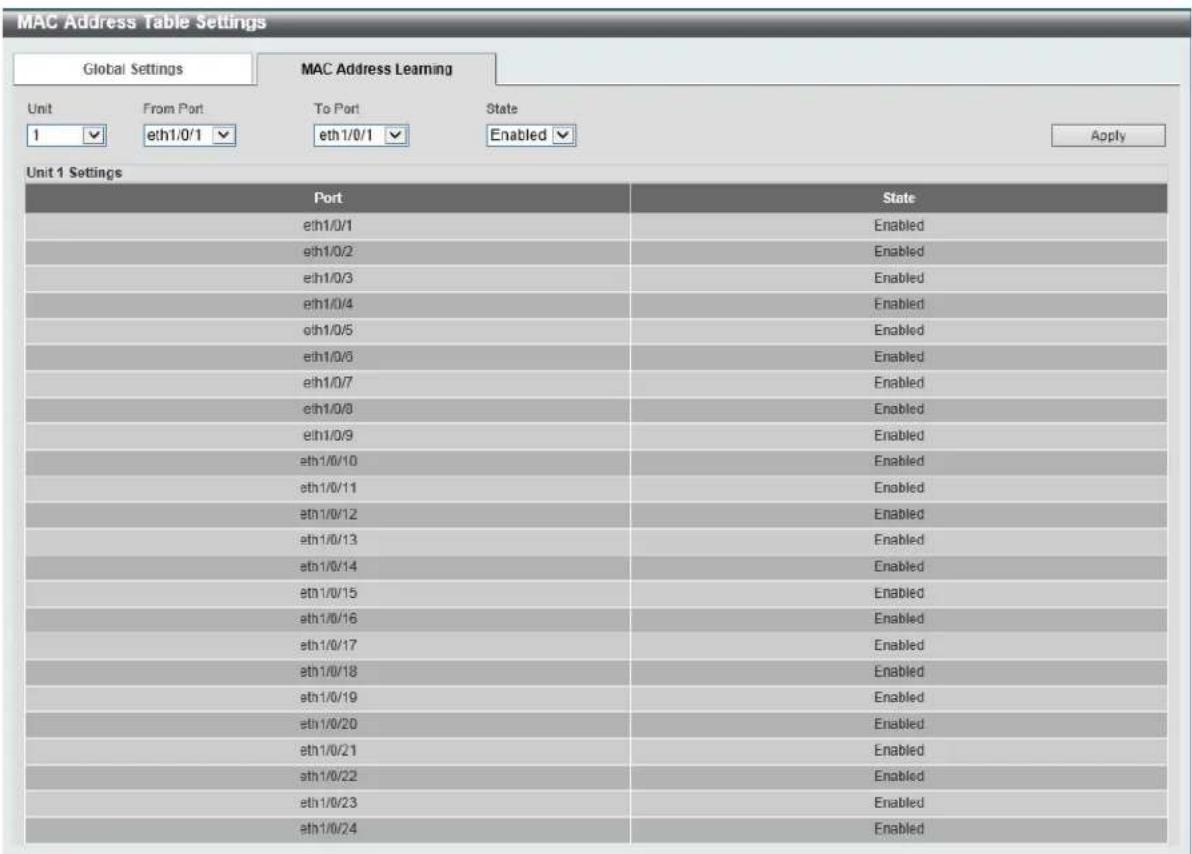Select the eth1/0/2 port cell
Viewport: 1192px width, 854px height.
328,252
